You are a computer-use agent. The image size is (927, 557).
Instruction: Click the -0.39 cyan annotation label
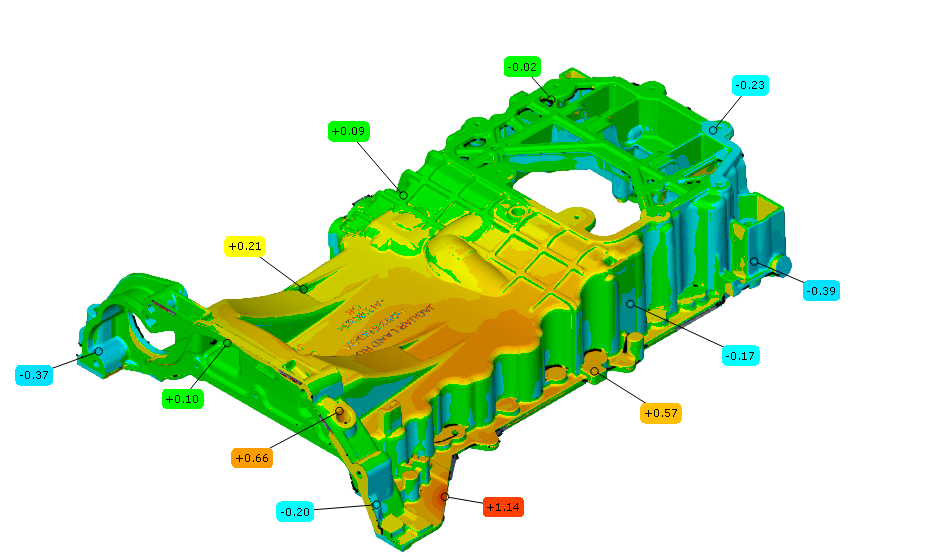click(x=821, y=291)
